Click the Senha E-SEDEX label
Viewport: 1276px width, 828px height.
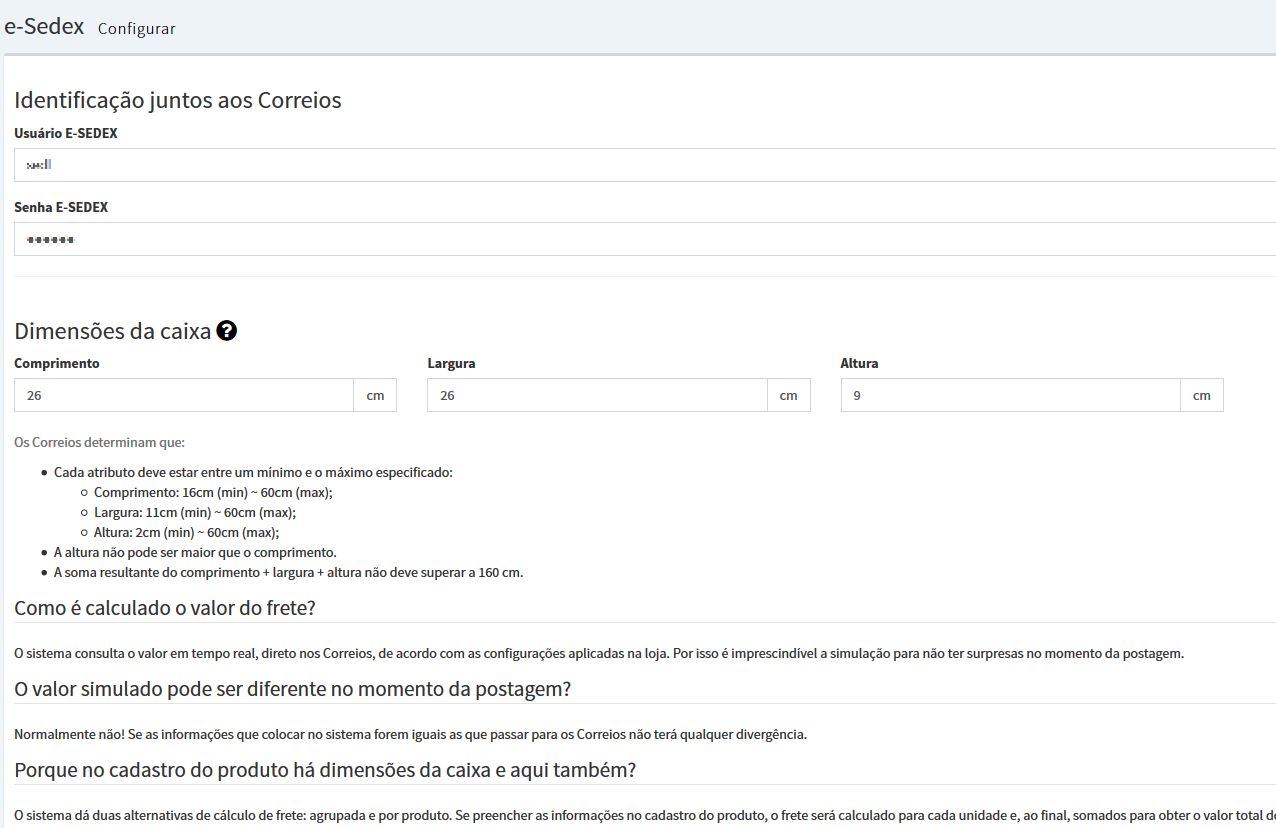(61, 207)
